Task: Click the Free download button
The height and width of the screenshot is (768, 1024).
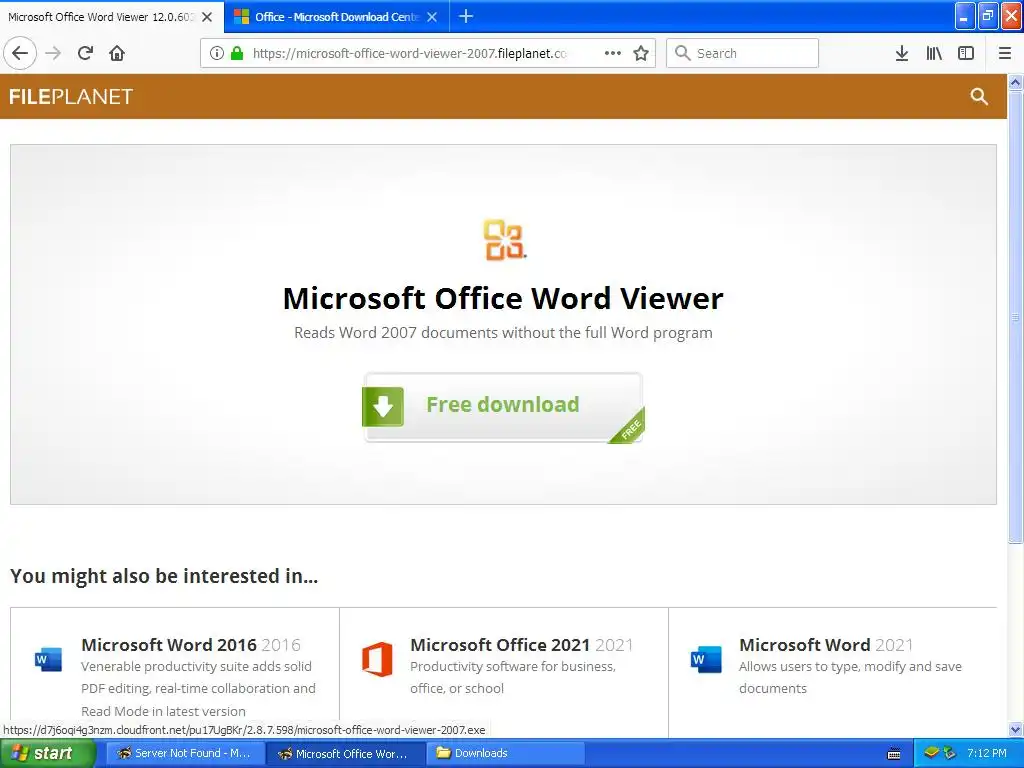Action: tap(504, 407)
